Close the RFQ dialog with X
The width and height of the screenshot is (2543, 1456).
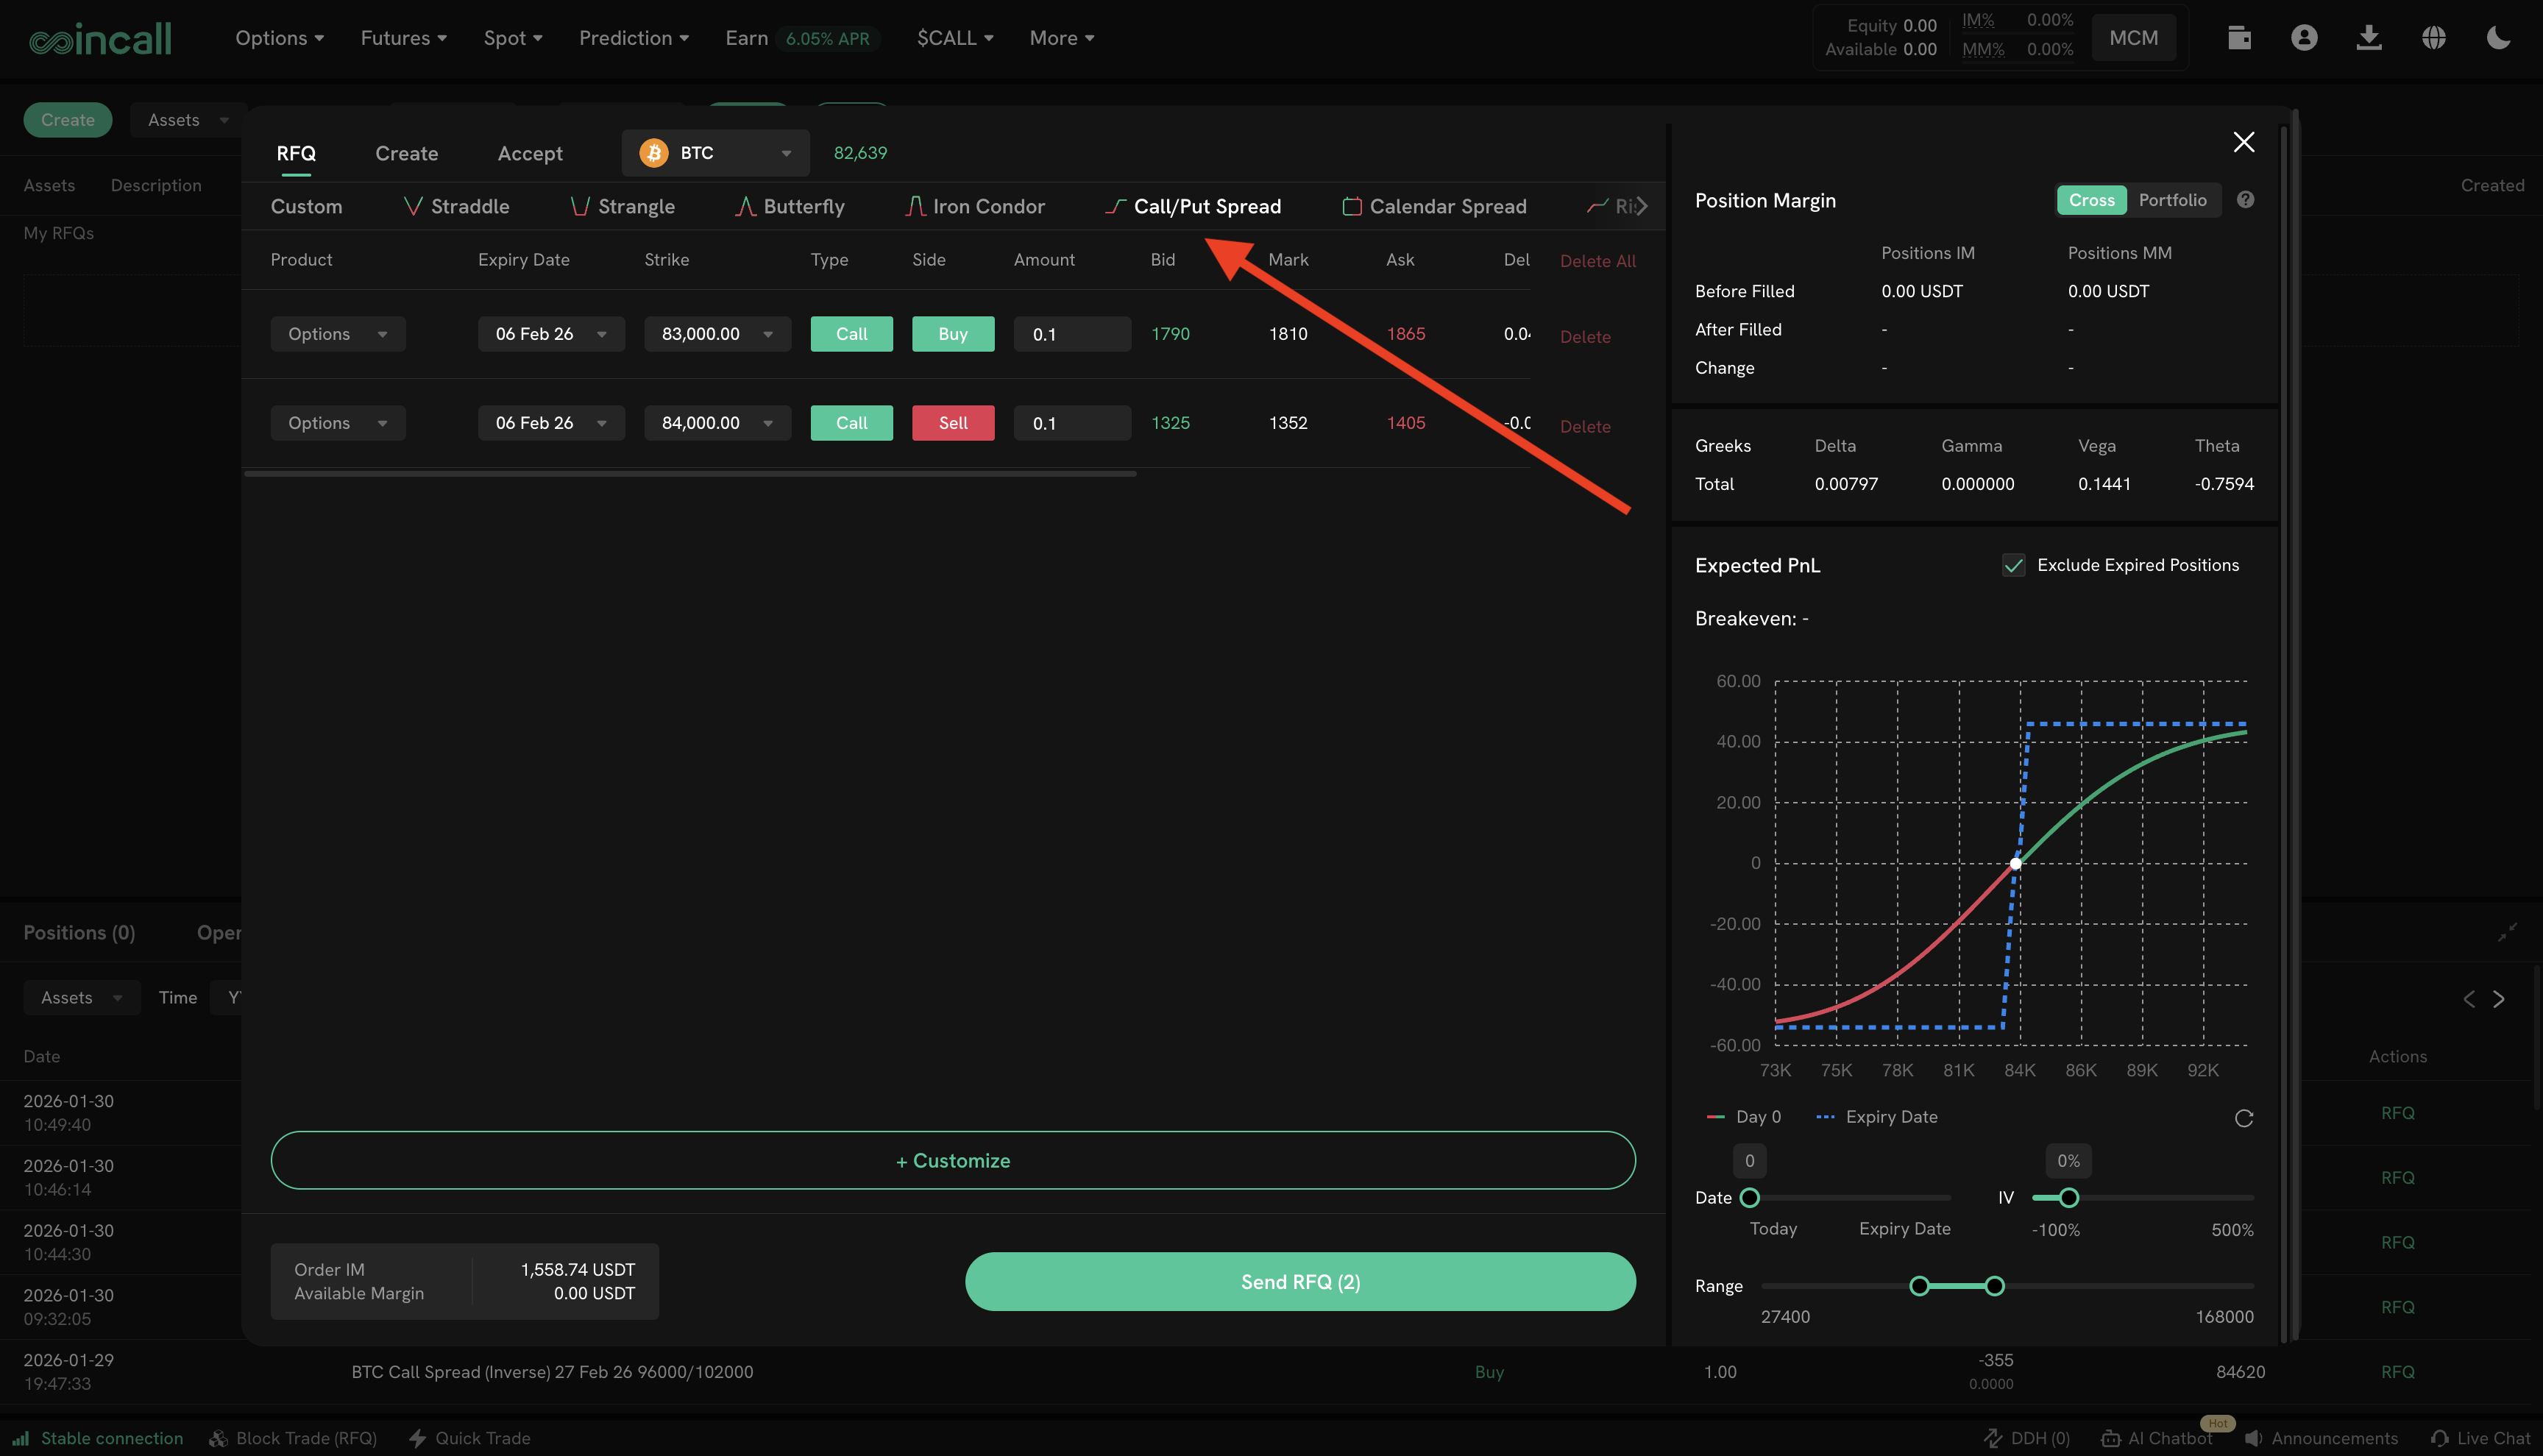point(2244,142)
